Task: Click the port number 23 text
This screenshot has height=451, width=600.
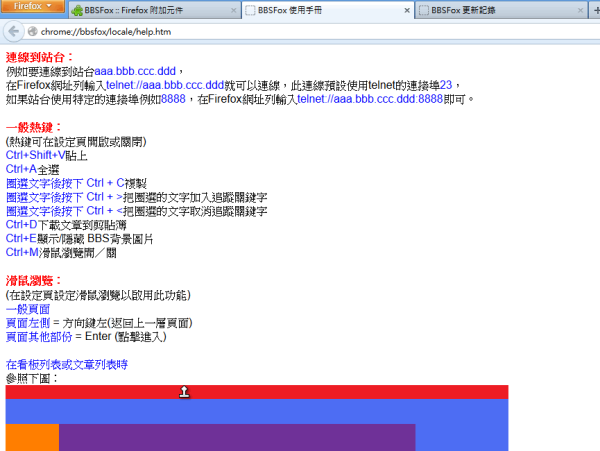Action: (x=446, y=85)
